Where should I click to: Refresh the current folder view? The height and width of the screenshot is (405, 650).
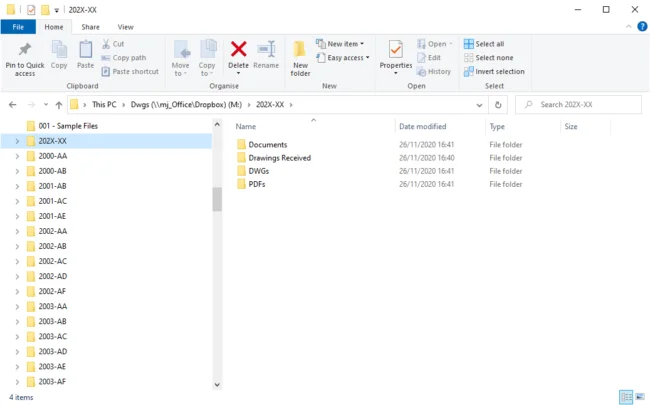(500, 104)
